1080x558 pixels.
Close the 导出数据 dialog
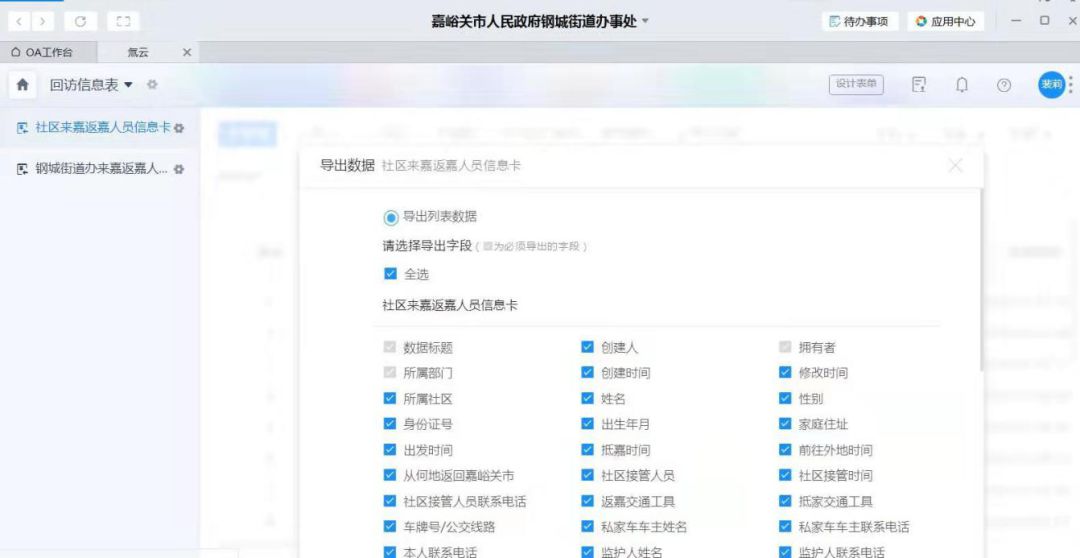click(x=955, y=165)
